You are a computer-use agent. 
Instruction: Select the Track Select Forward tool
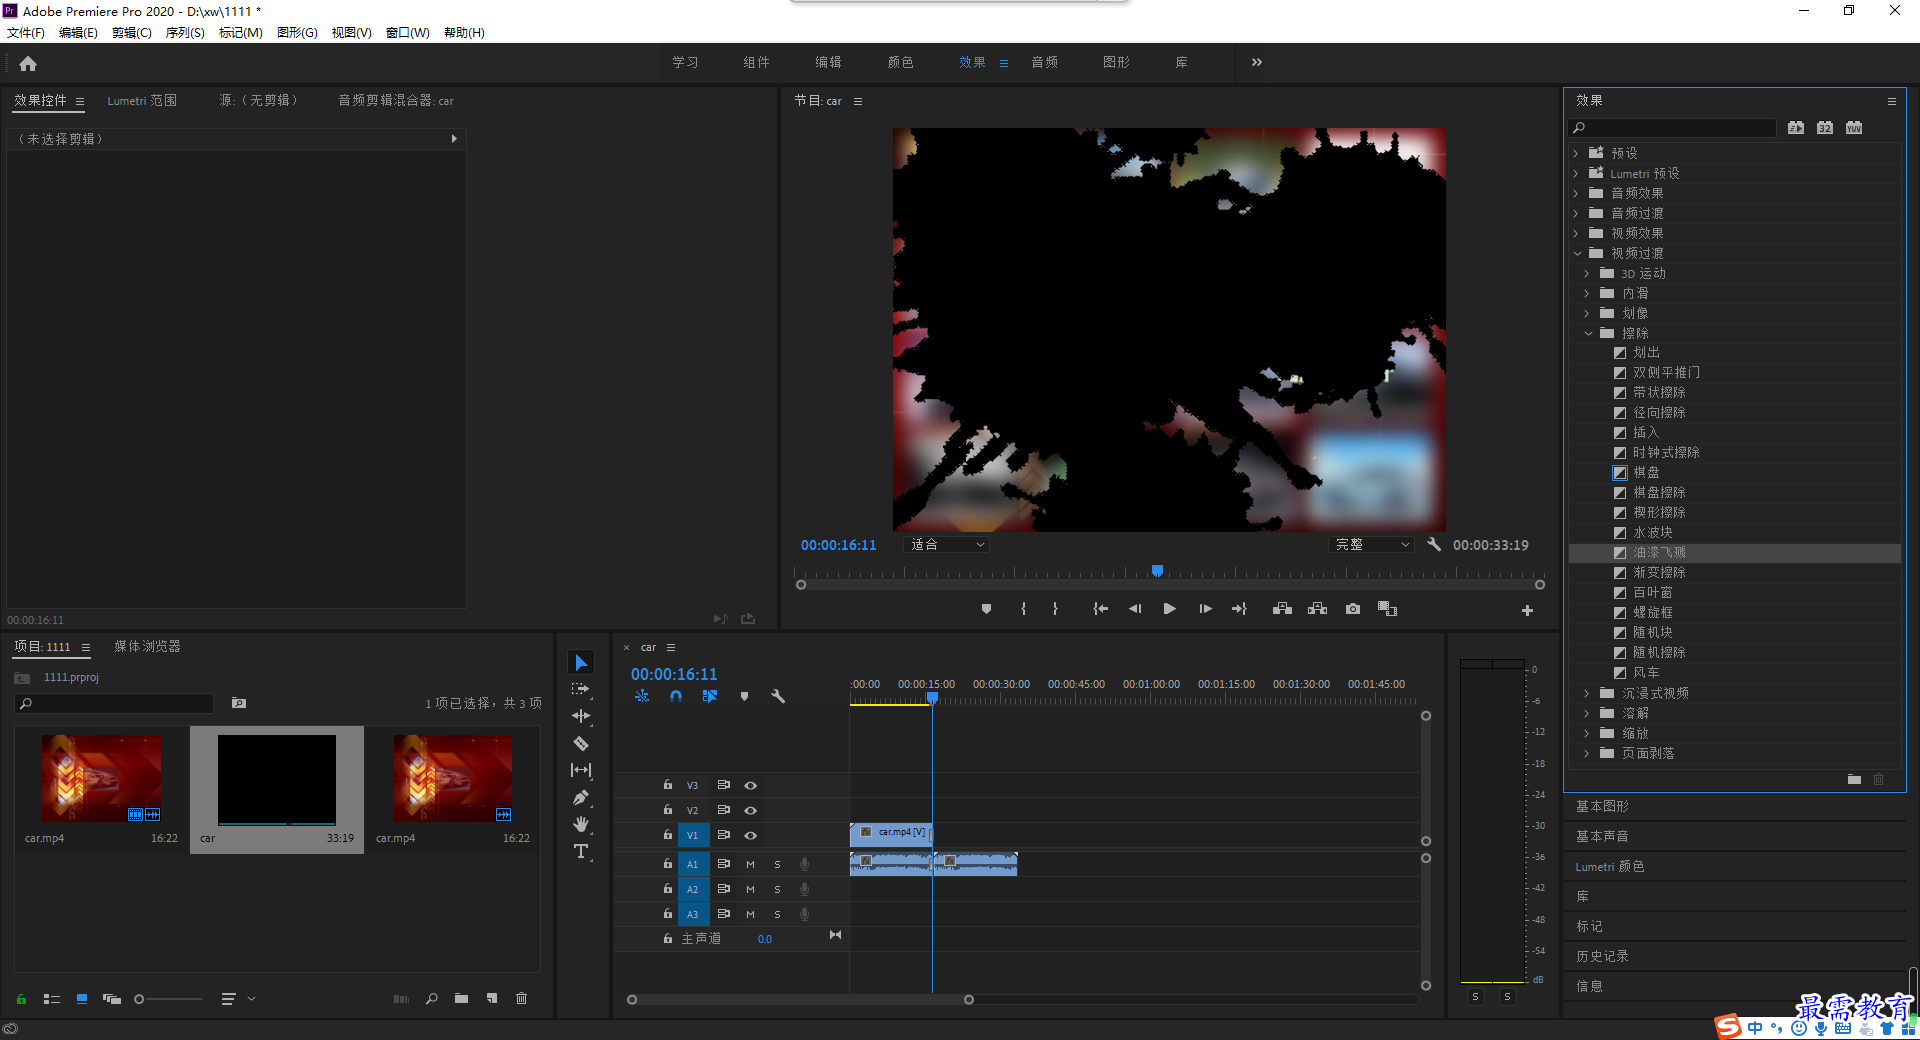(581, 690)
